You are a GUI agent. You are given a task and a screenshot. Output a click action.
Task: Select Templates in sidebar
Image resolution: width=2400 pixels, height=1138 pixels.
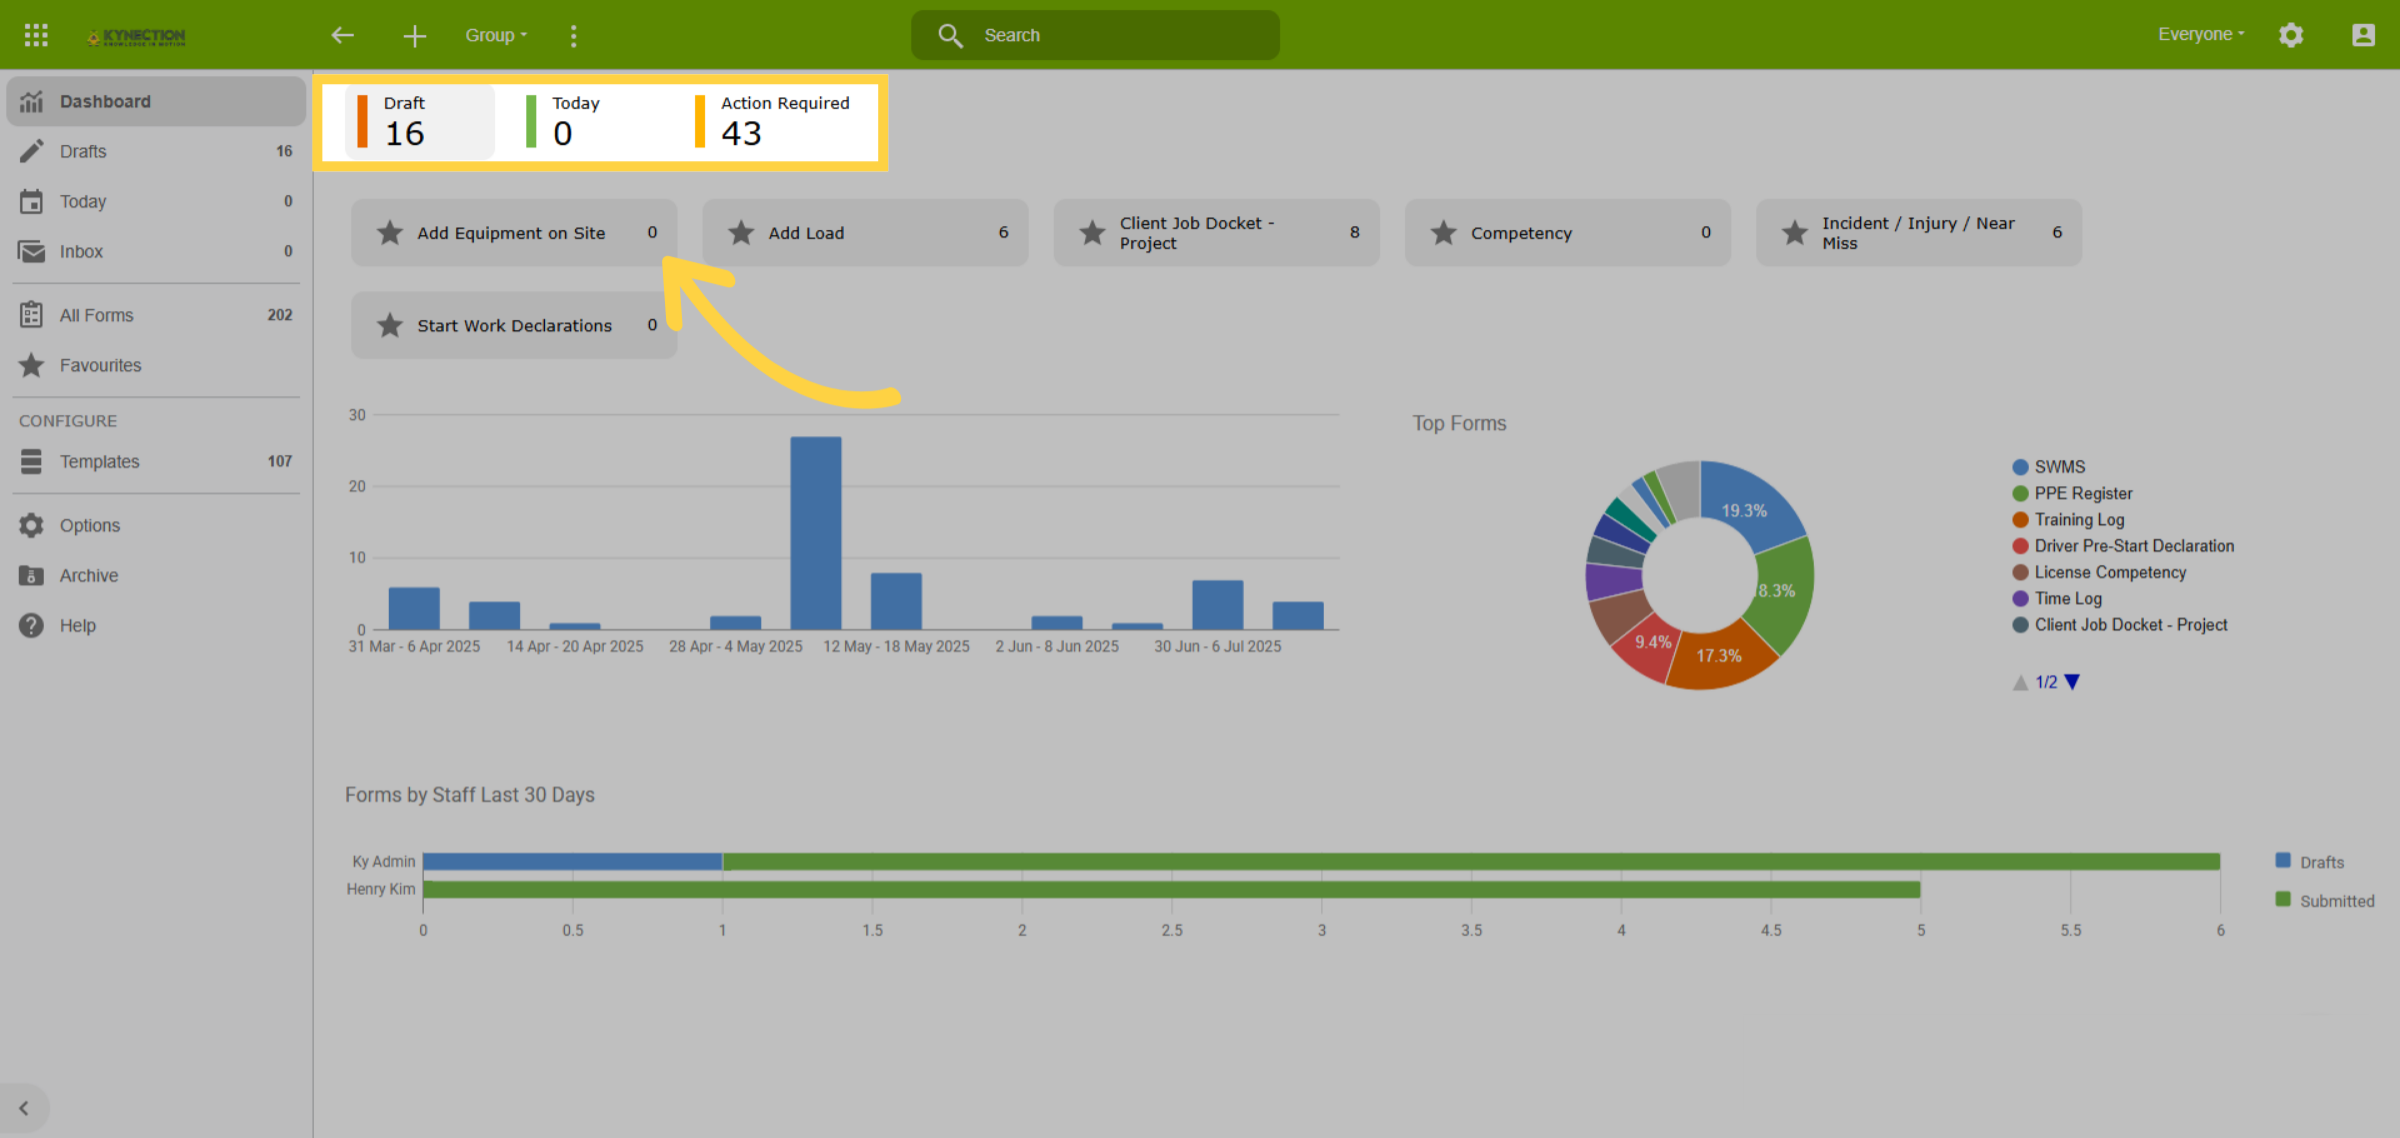coord(155,461)
